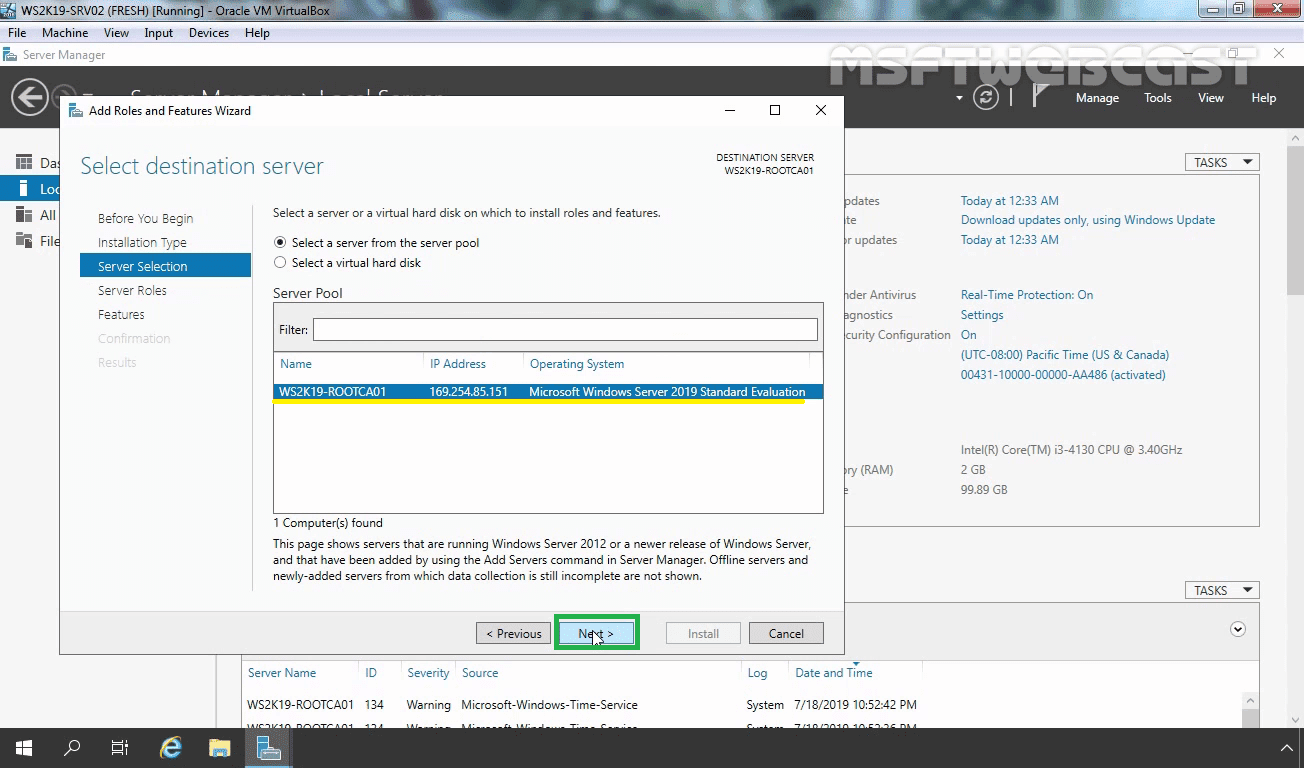Sort events by Date and Time column
Screen dimensions: 1304x768
(833, 673)
